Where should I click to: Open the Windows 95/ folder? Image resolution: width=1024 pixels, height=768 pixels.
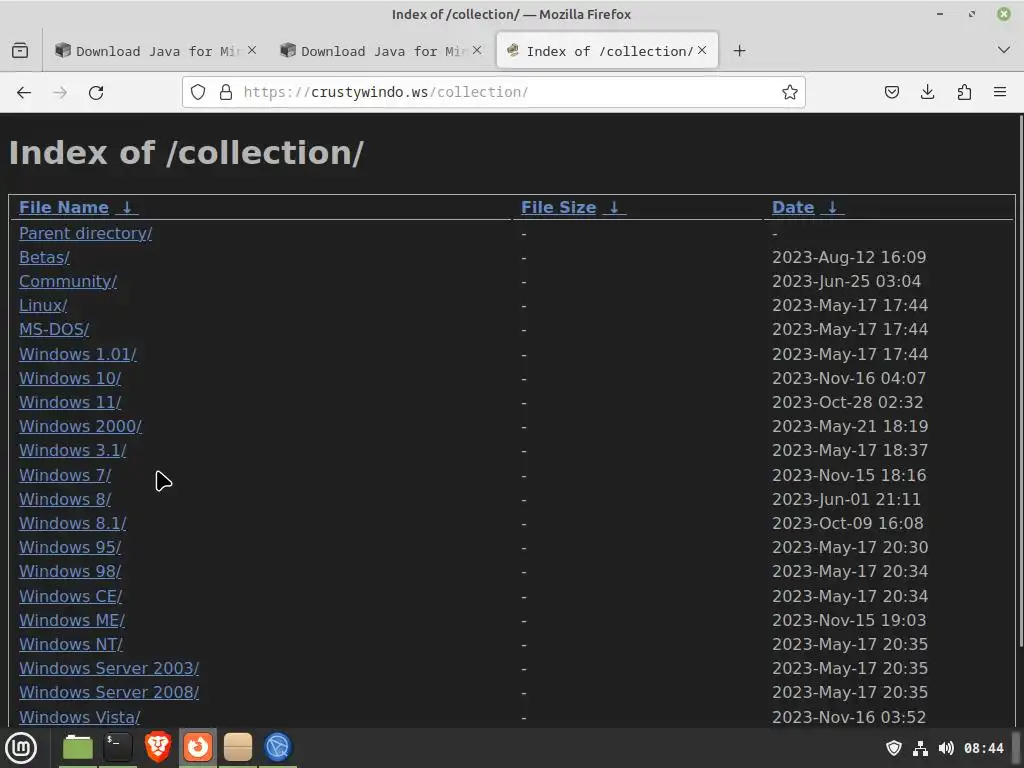pos(70,547)
